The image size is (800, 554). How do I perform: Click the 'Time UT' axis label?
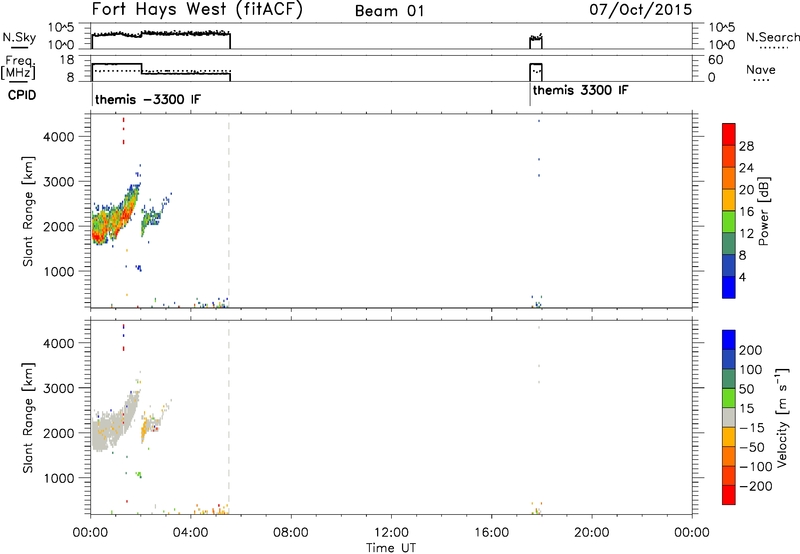(391, 548)
